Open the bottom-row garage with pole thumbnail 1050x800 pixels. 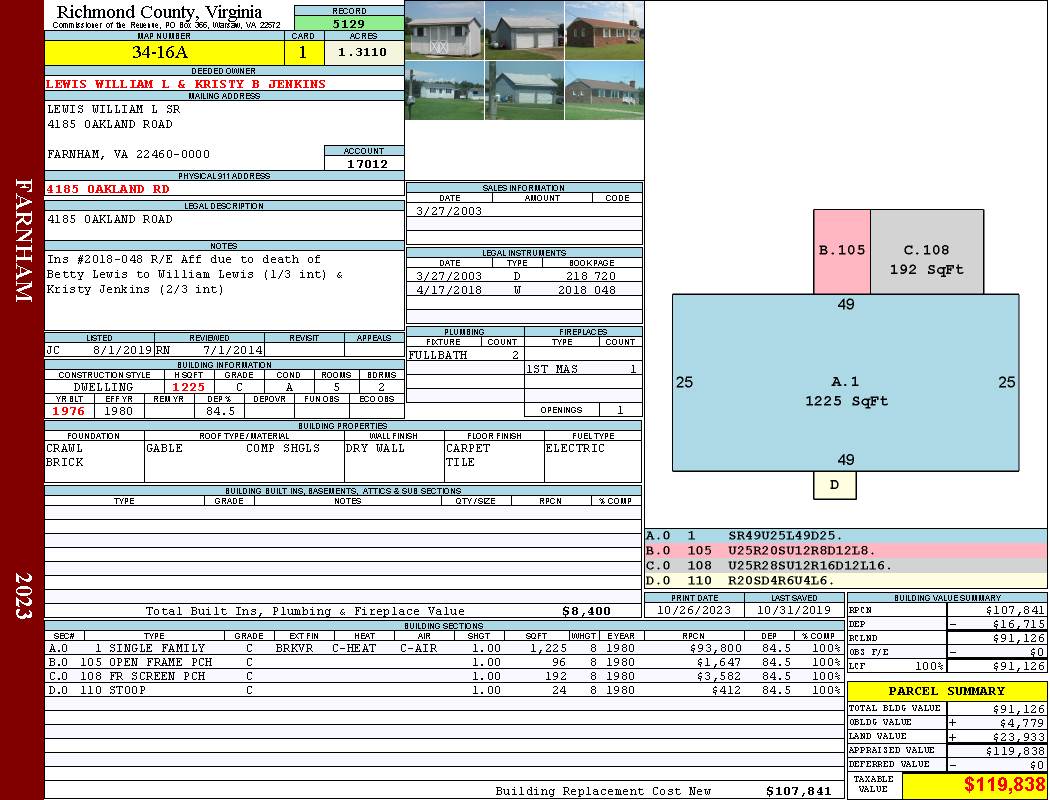pos(524,90)
